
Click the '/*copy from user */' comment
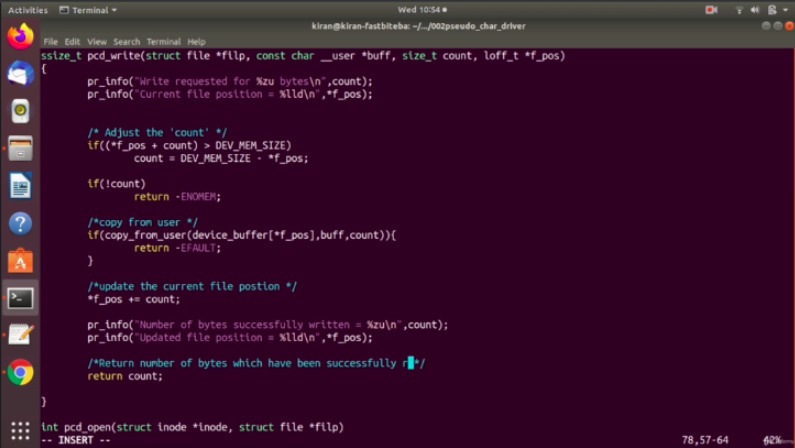(142, 222)
